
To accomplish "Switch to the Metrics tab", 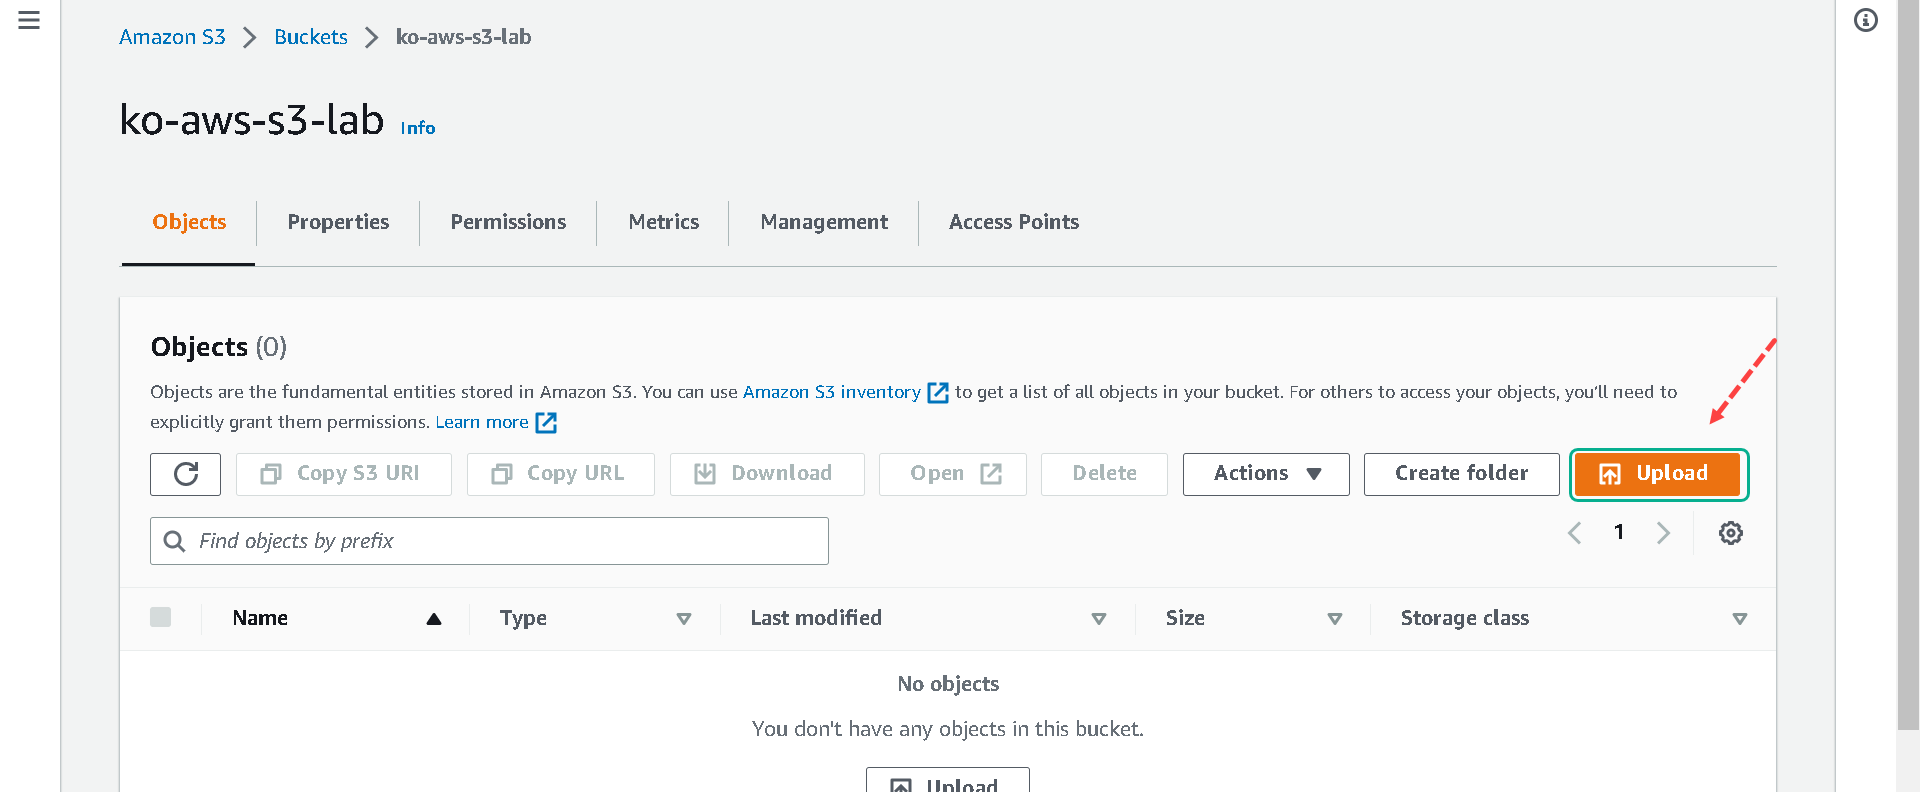I will coord(664,222).
